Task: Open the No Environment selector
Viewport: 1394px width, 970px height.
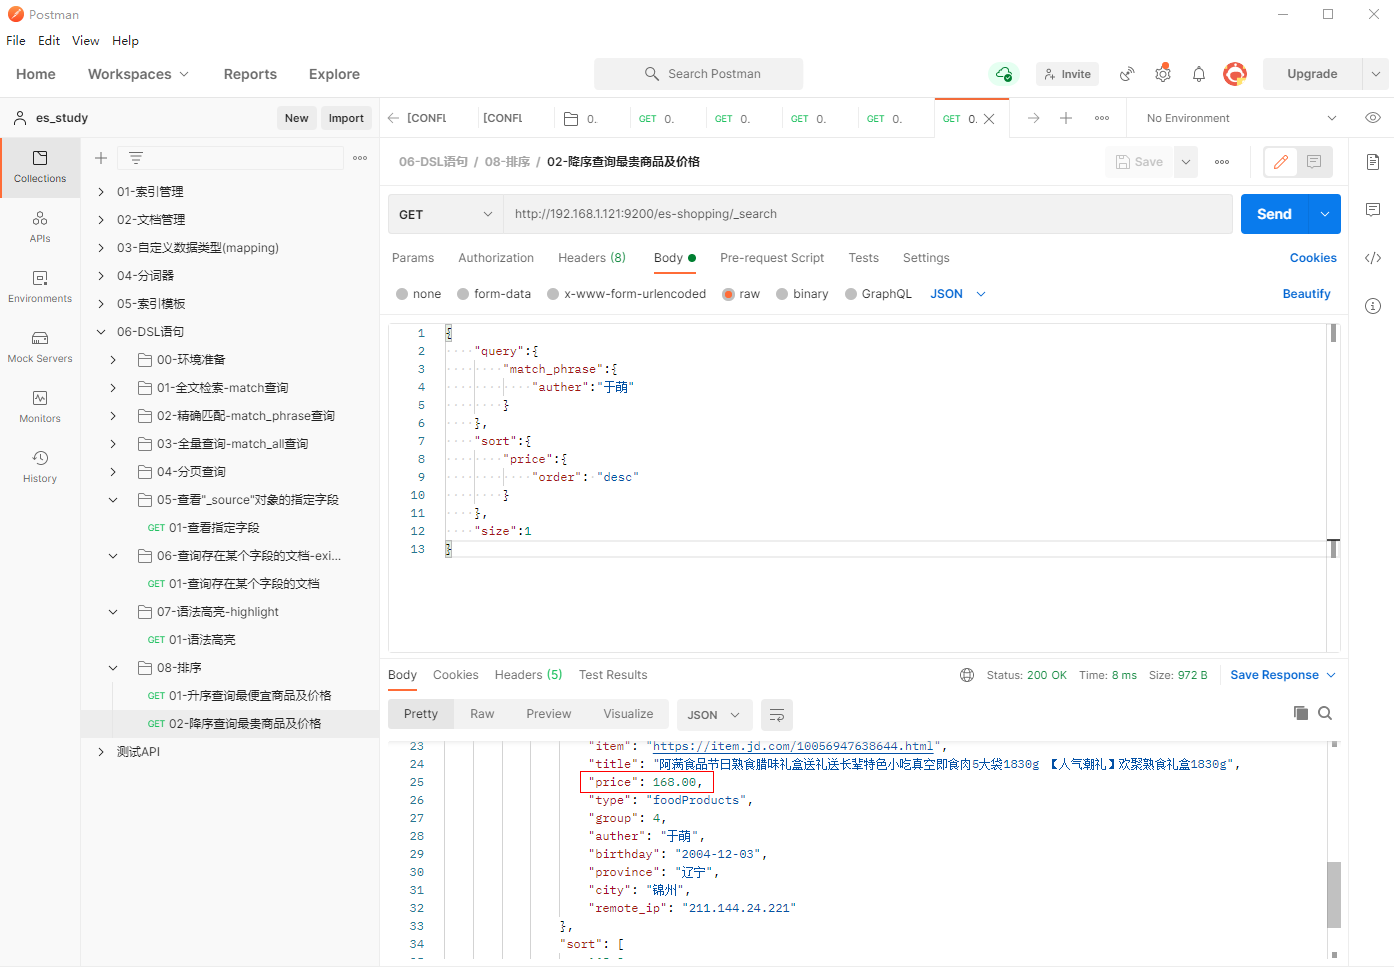Action: tap(1240, 118)
